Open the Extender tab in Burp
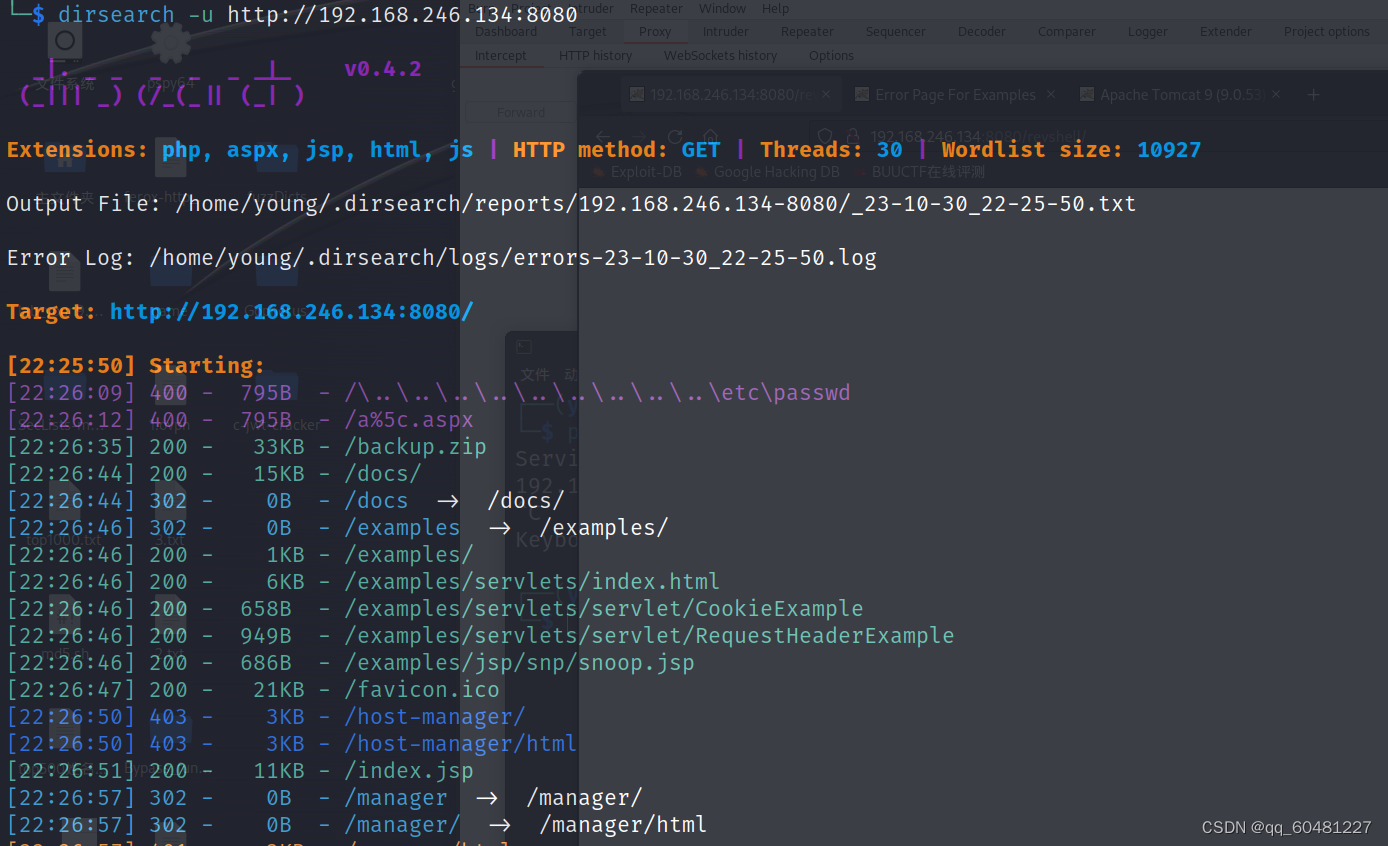The height and width of the screenshot is (846, 1388). coord(1226,32)
